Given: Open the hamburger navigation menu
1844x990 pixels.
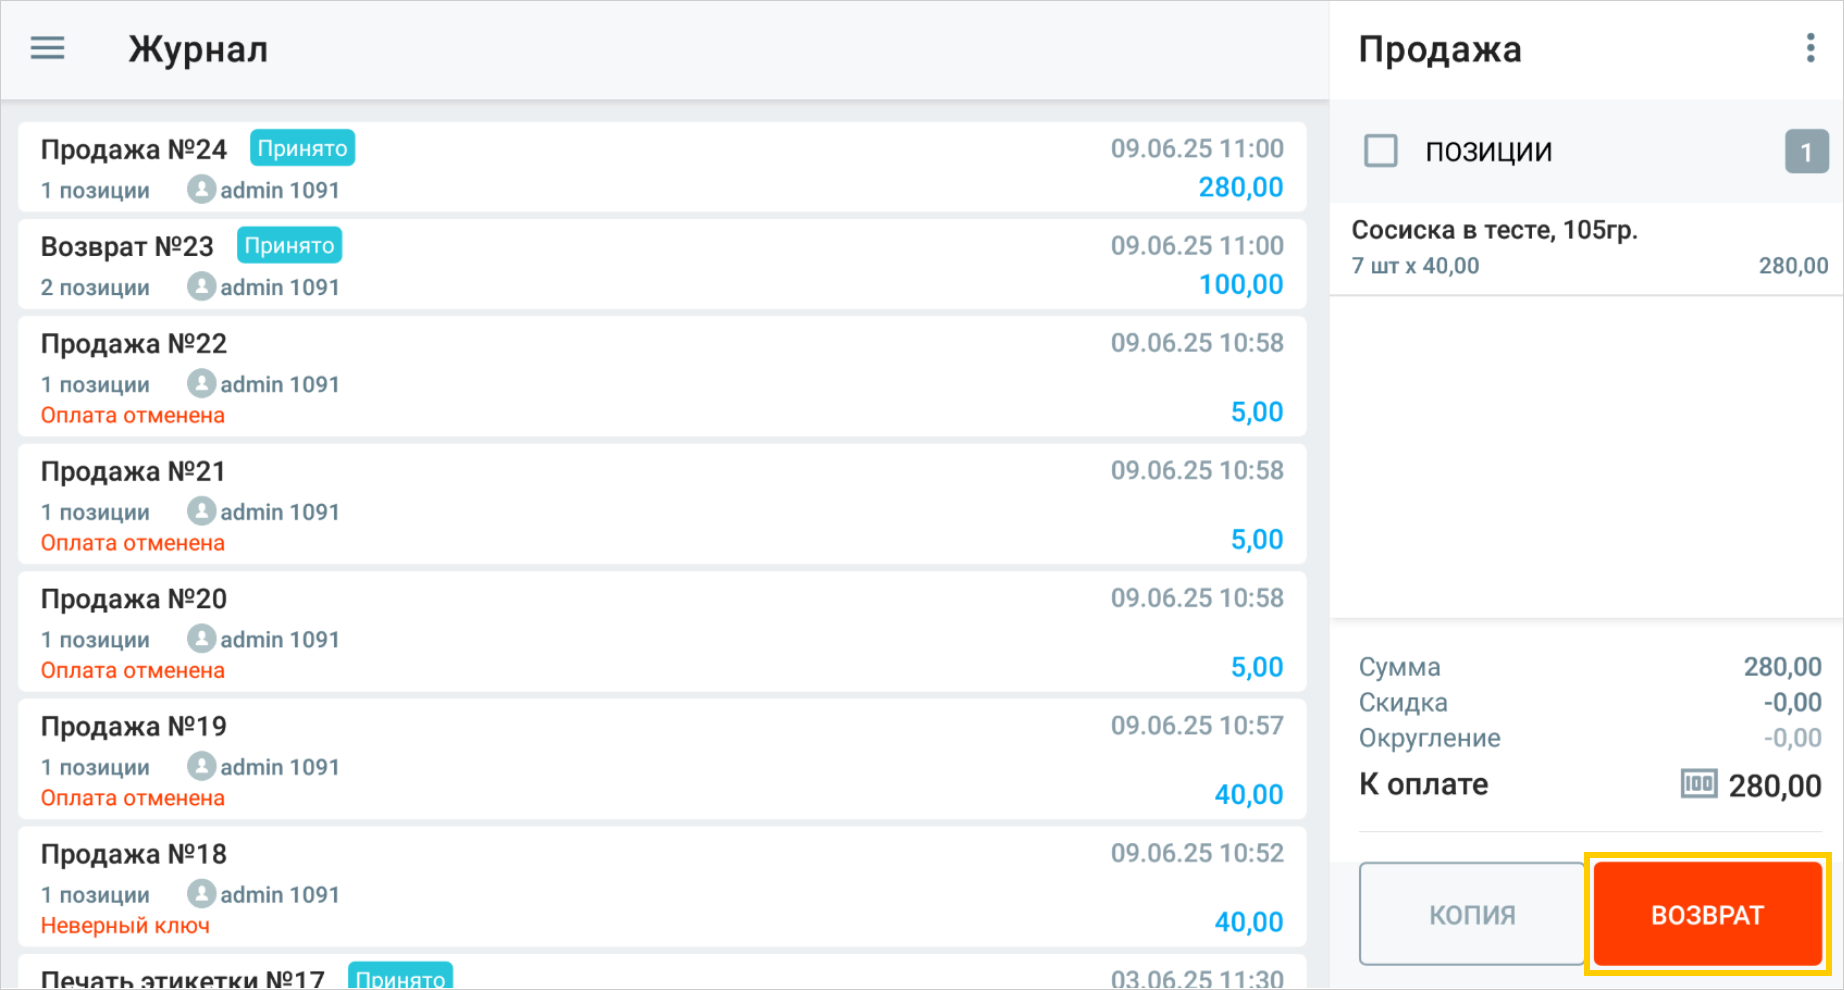Looking at the screenshot, I should click(47, 48).
